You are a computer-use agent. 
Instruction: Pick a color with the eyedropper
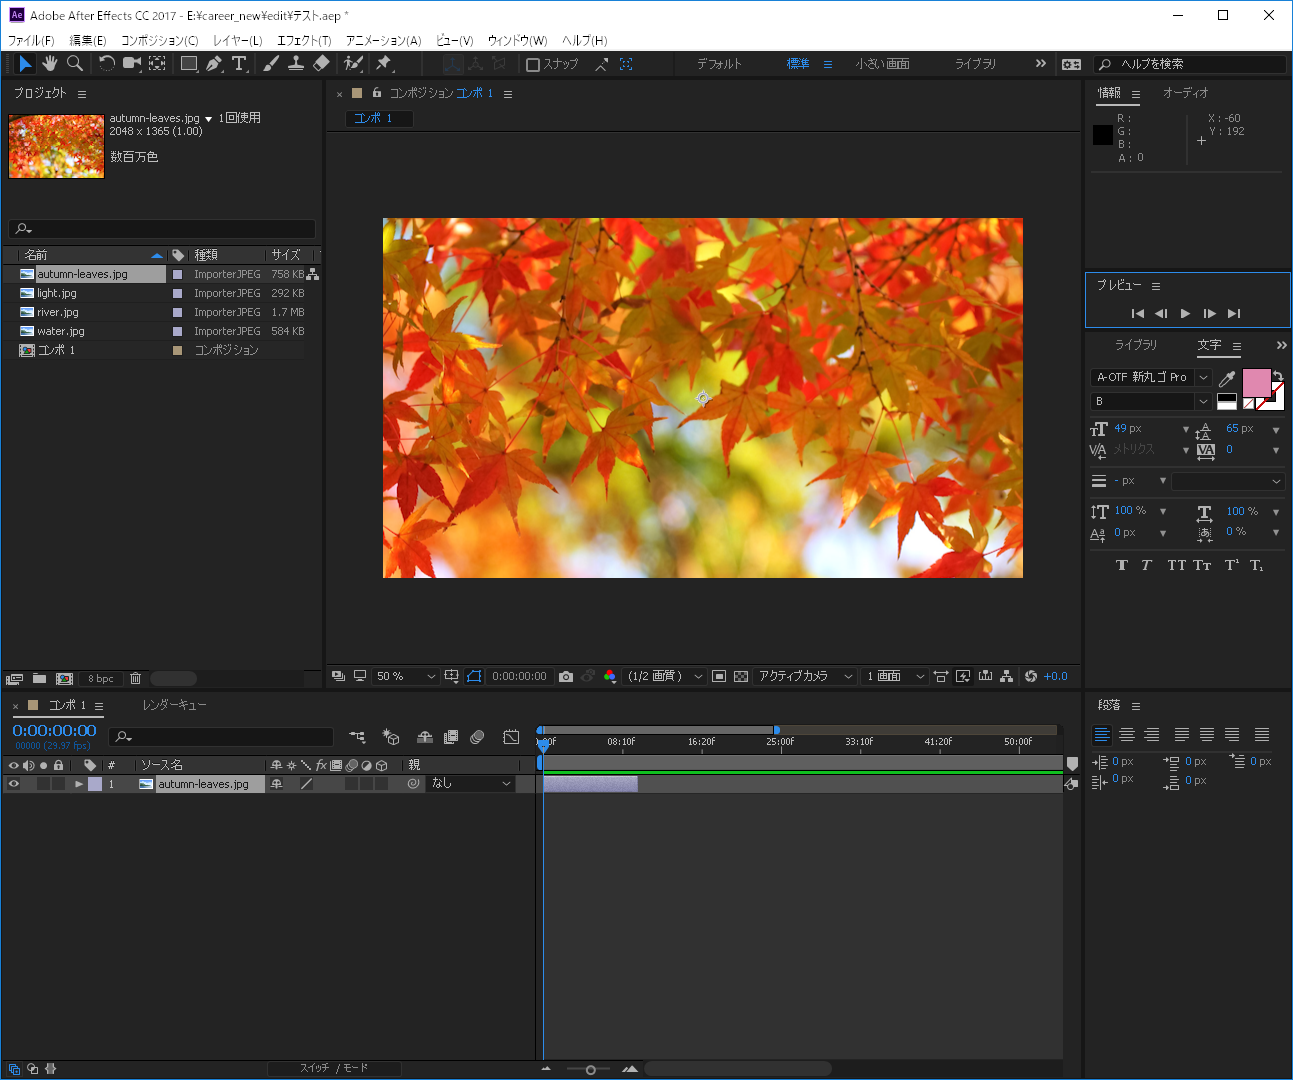tap(1227, 379)
